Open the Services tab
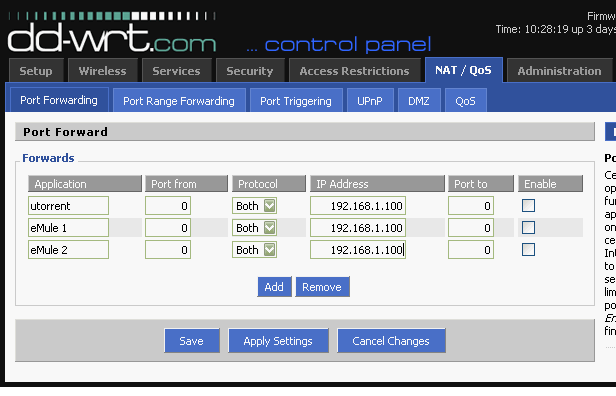Image resolution: width=616 pixels, height=396 pixels. tap(176, 71)
